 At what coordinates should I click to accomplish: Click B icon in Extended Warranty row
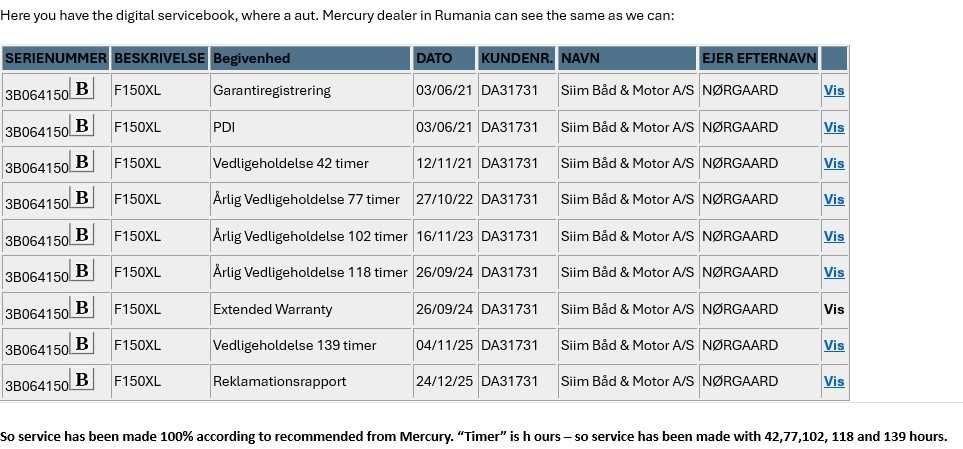82,307
